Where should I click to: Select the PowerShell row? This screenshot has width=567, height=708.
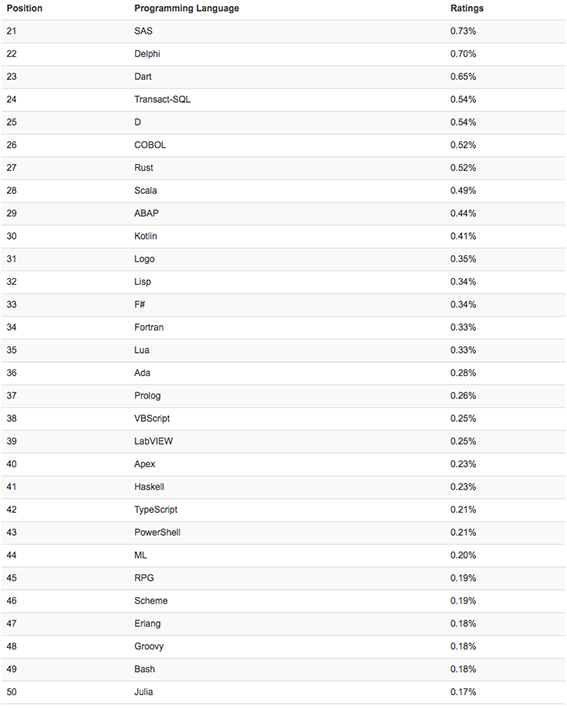pos(284,532)
